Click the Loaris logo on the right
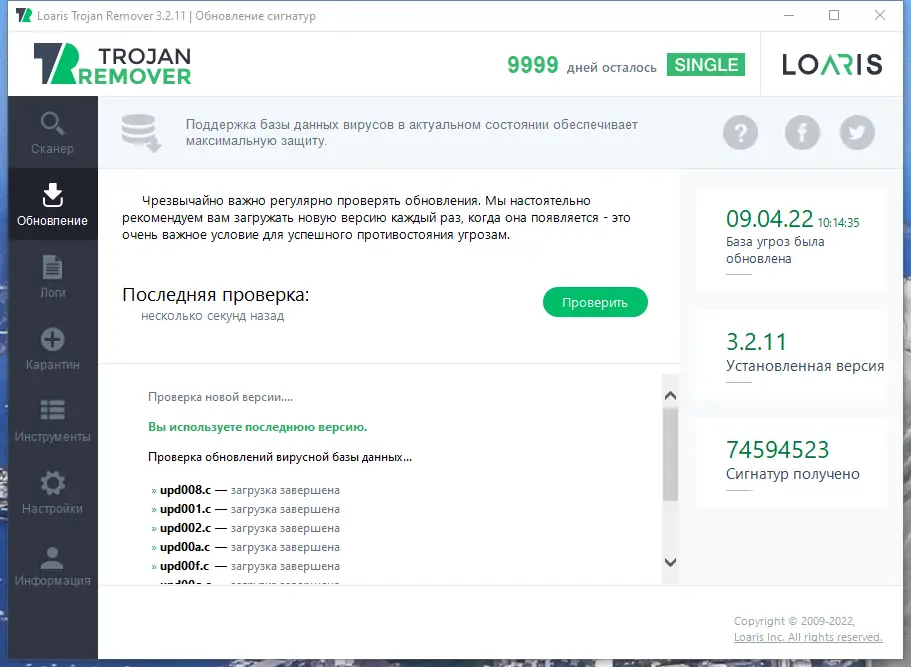Screen dimensions: 911x667 click(833, 63)
